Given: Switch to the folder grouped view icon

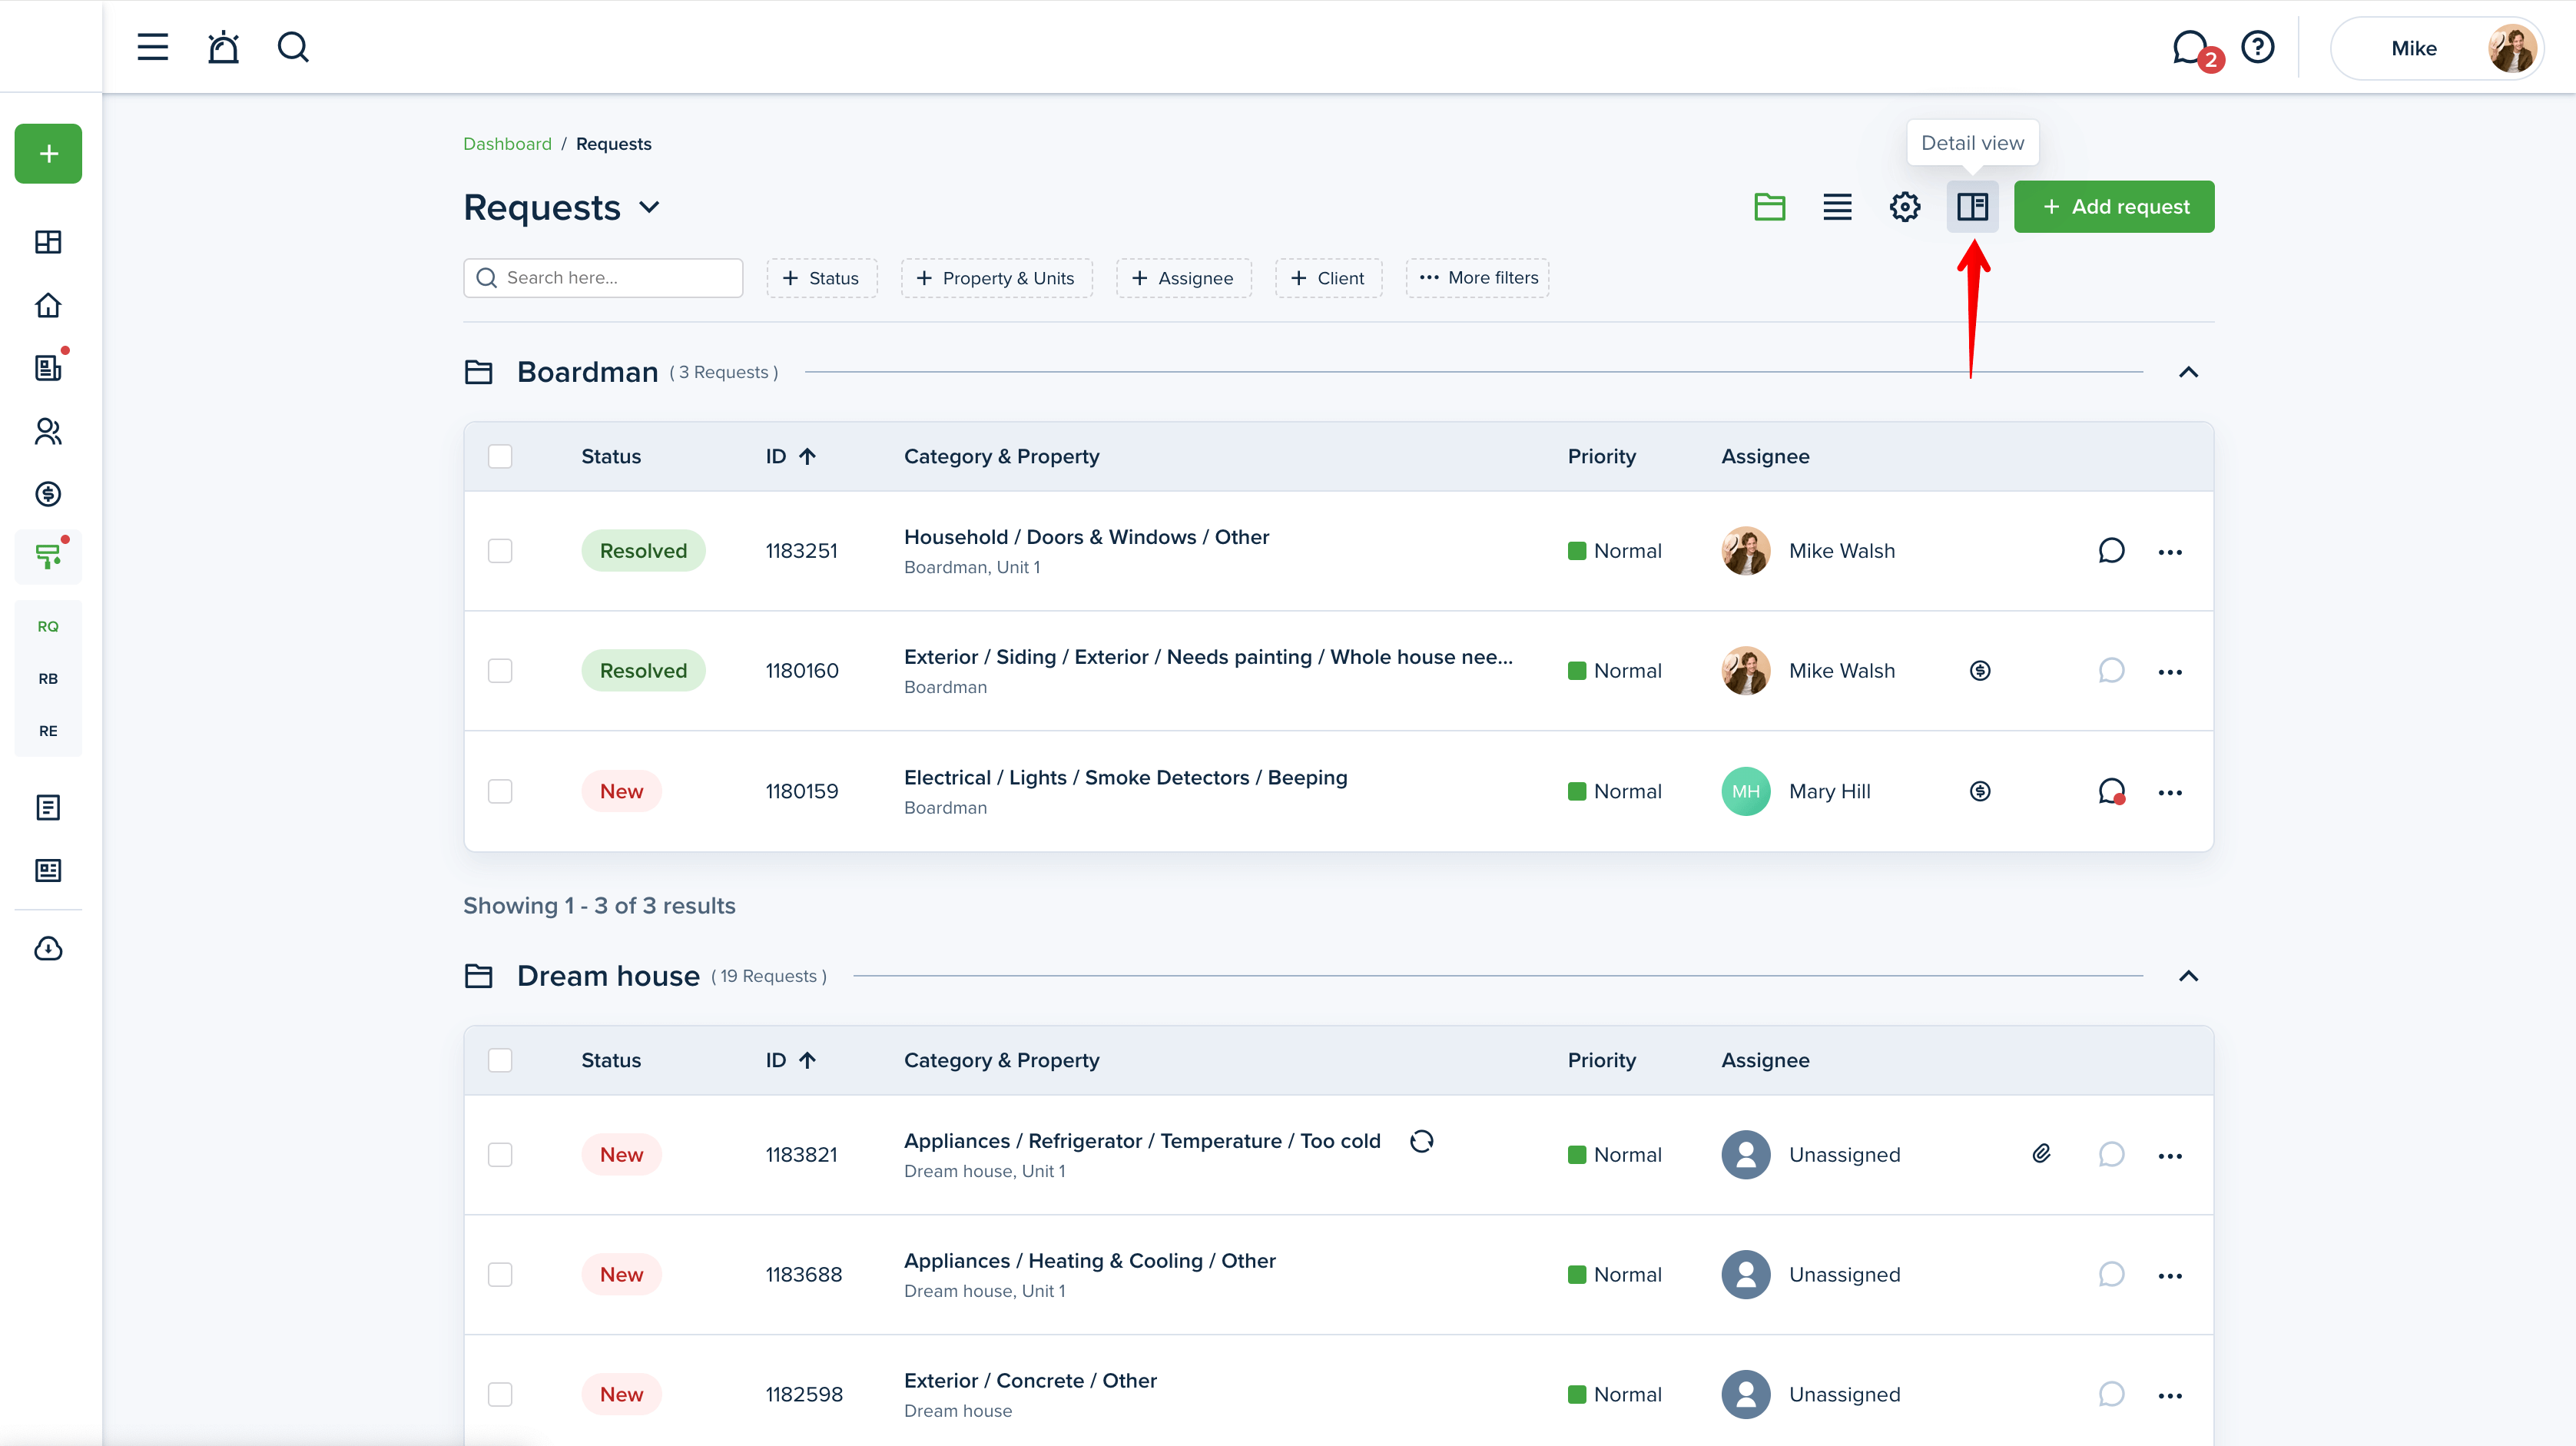Looking at the screenshot, I should [x=1769, y=207].
